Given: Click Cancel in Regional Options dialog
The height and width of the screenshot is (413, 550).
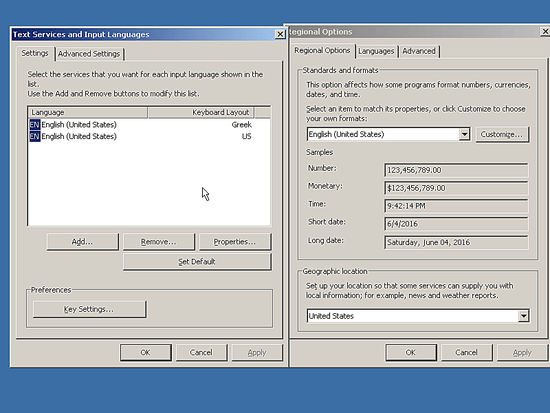Looking at the screenshot, I should coord(466,352).
